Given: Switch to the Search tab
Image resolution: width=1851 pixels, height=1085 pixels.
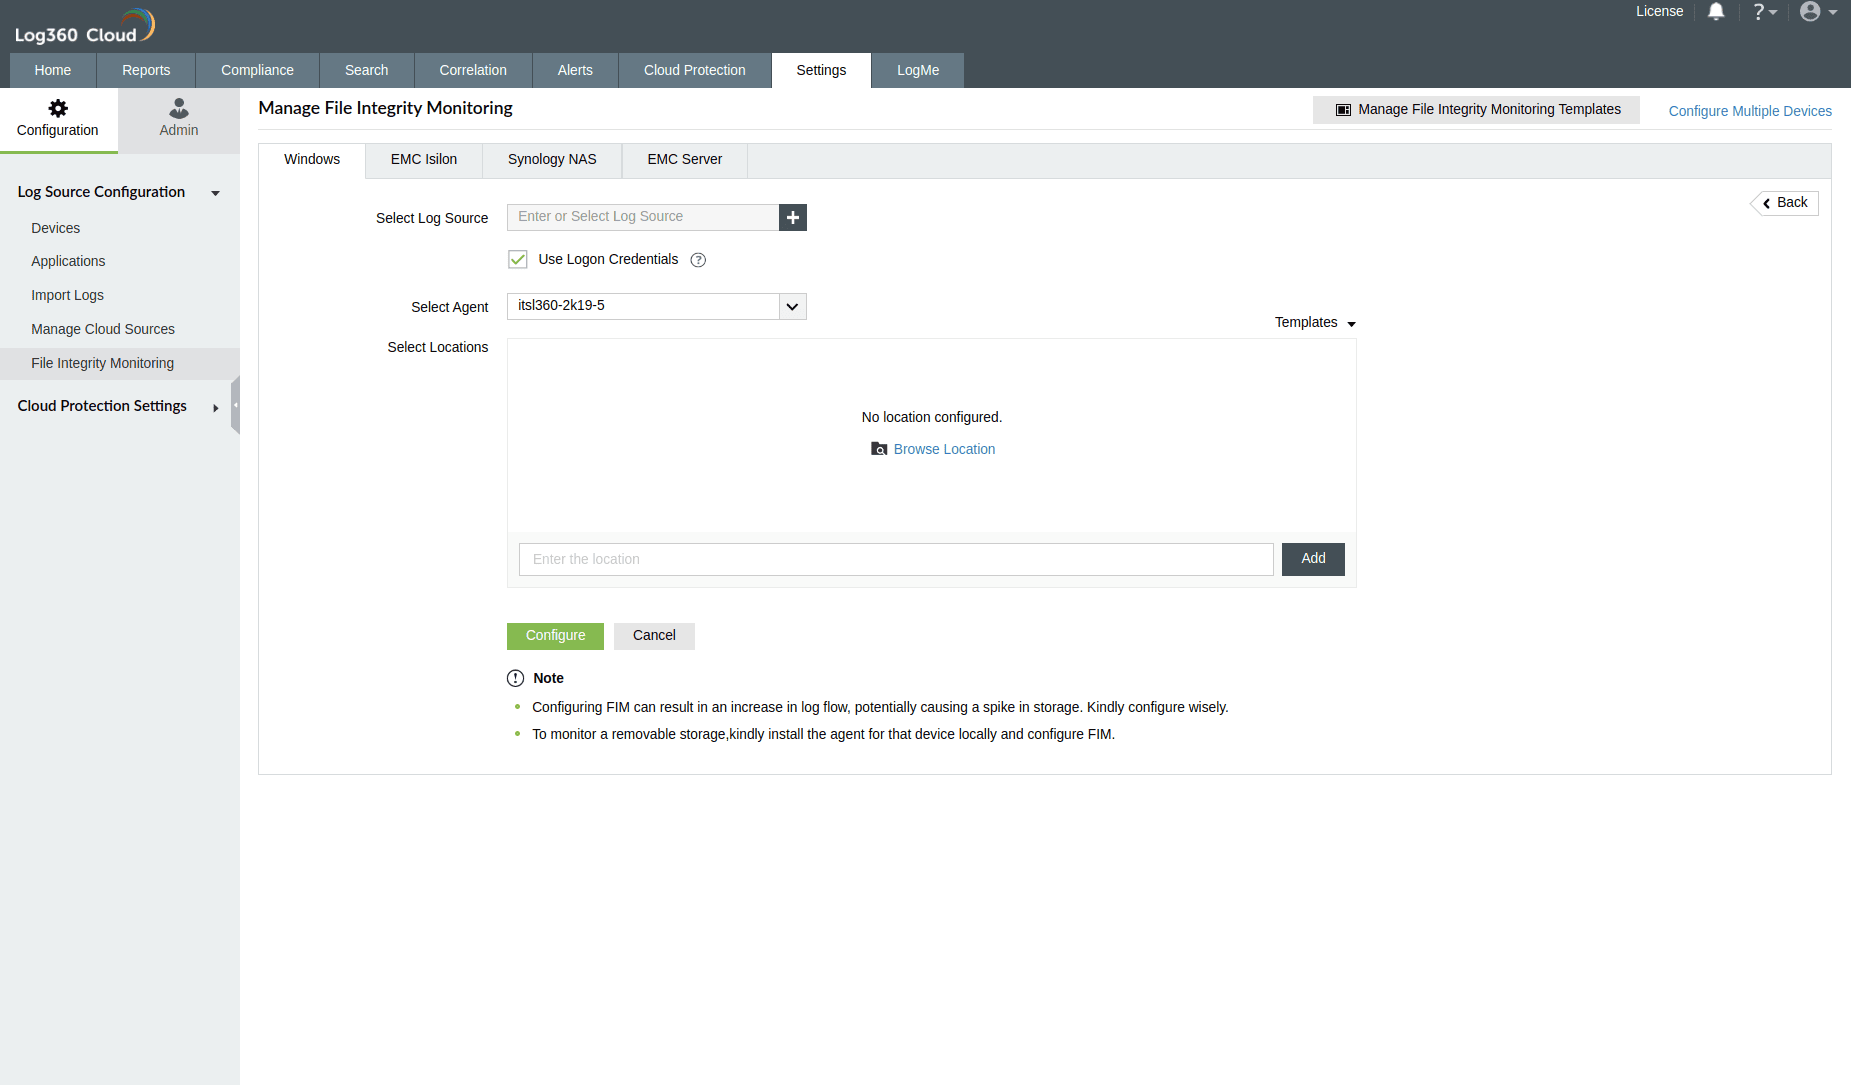Looking at the screenshot, I should click(366, 70).
